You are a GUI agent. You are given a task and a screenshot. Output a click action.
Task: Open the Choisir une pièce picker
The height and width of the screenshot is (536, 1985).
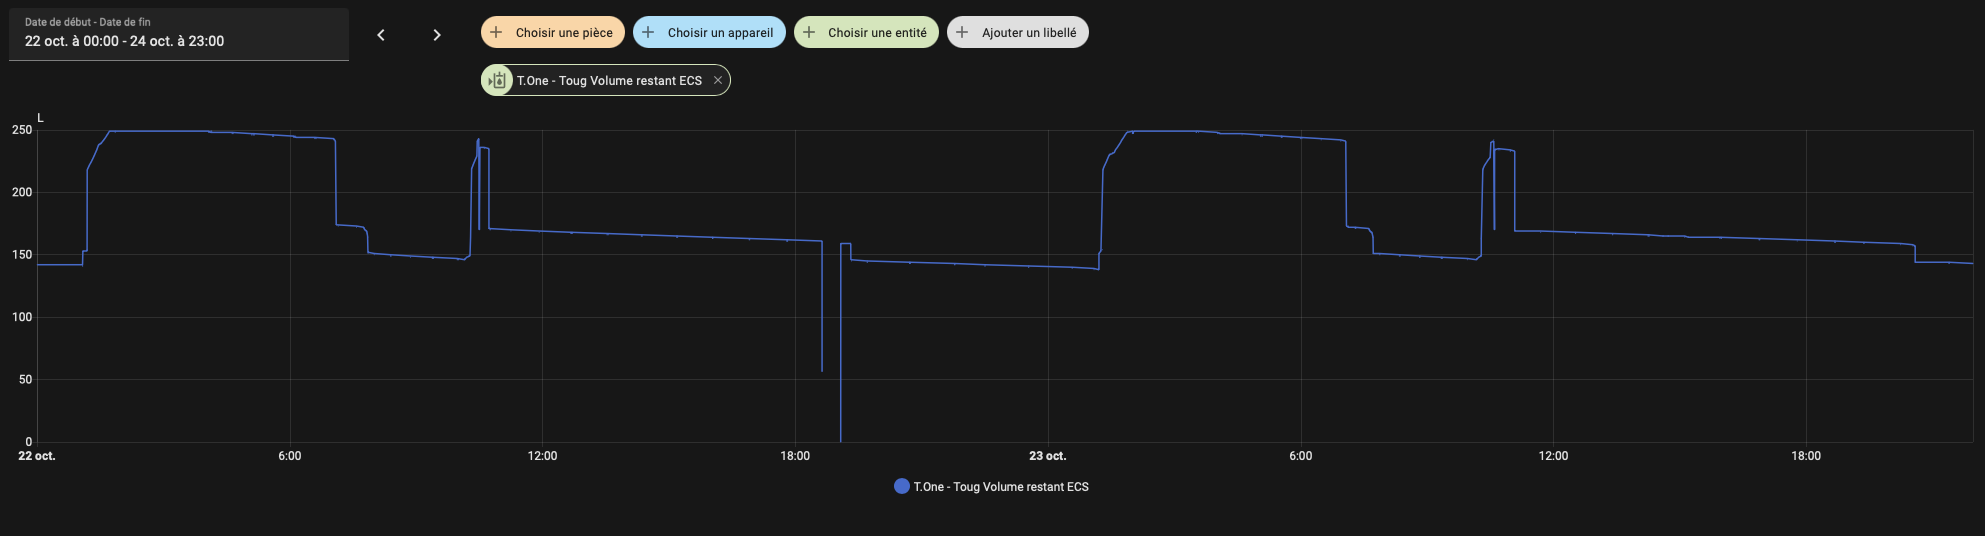(x=564, y=33)
